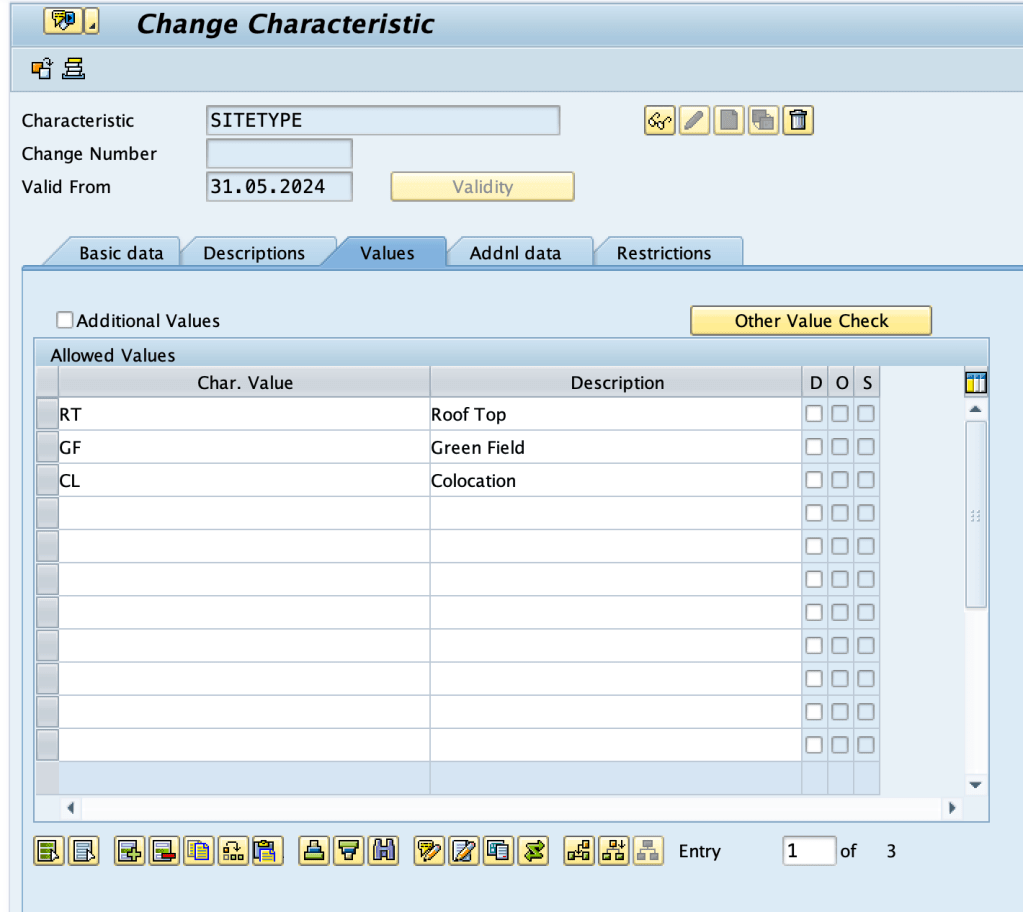Click the scroll right arrow of table
Screen dimensions: 1023x912
click(x=952, y=807)
